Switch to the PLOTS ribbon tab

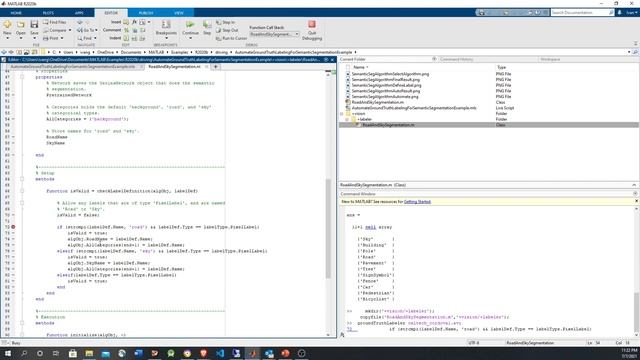point(48,13)
